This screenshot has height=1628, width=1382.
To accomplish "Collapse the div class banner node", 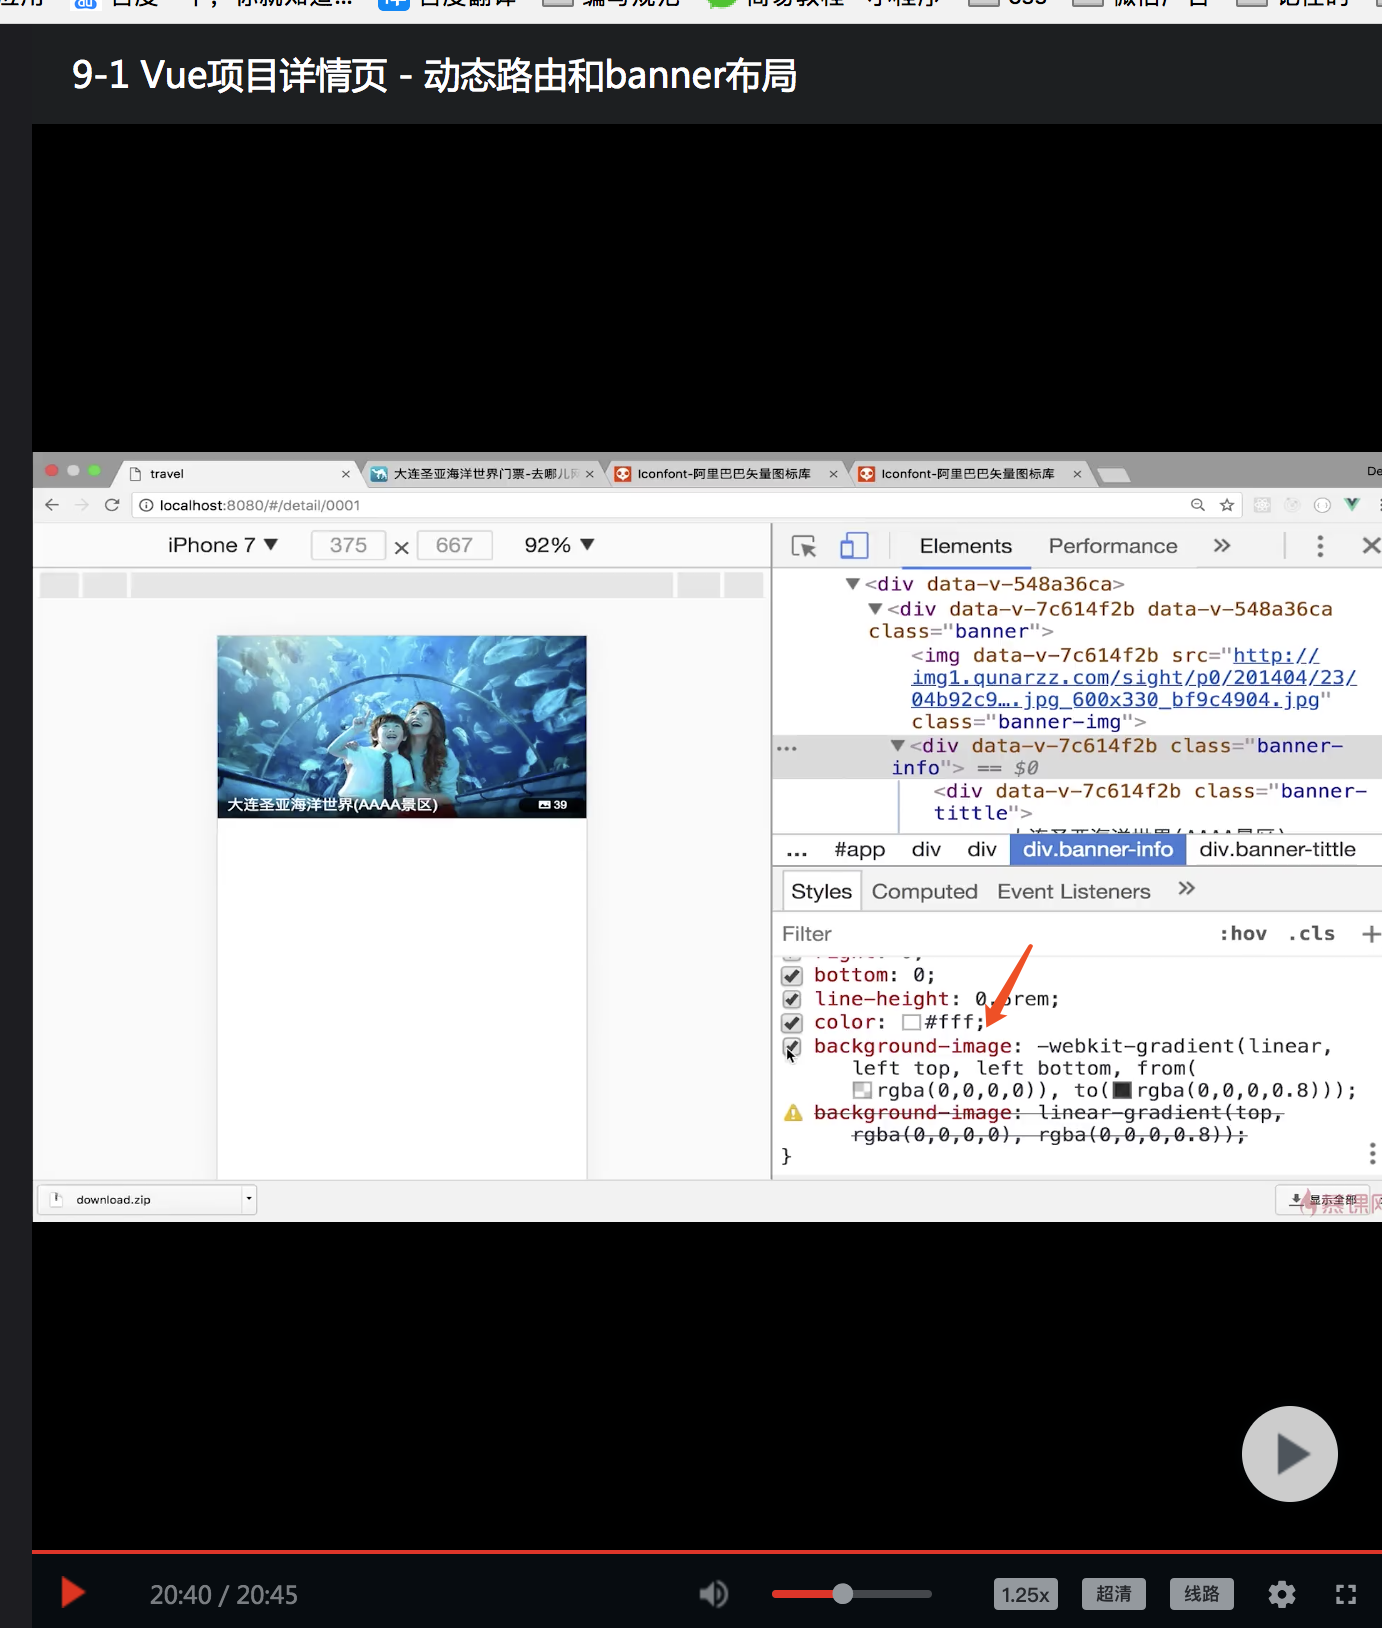I will tap(876, 609).
